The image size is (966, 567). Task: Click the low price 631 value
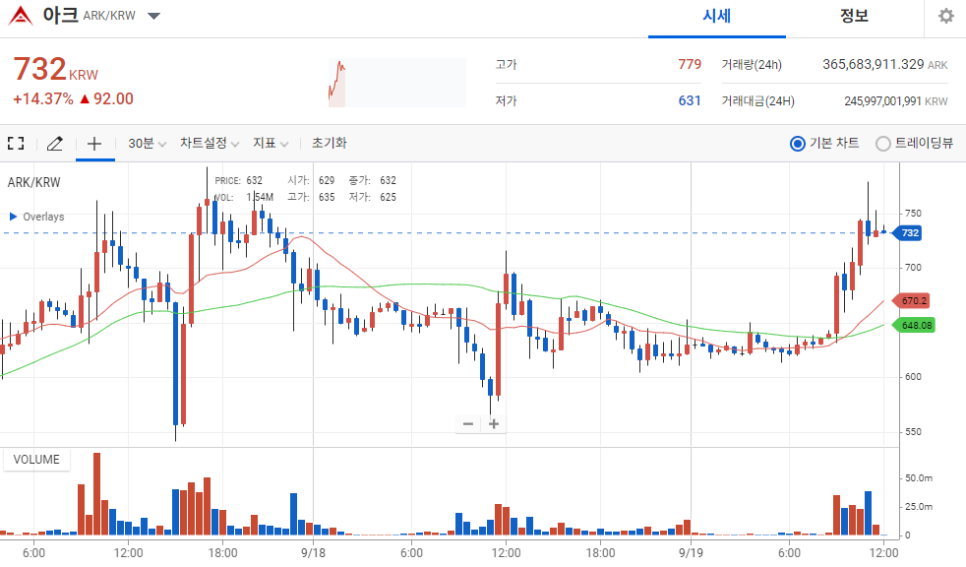pos(689,100)
